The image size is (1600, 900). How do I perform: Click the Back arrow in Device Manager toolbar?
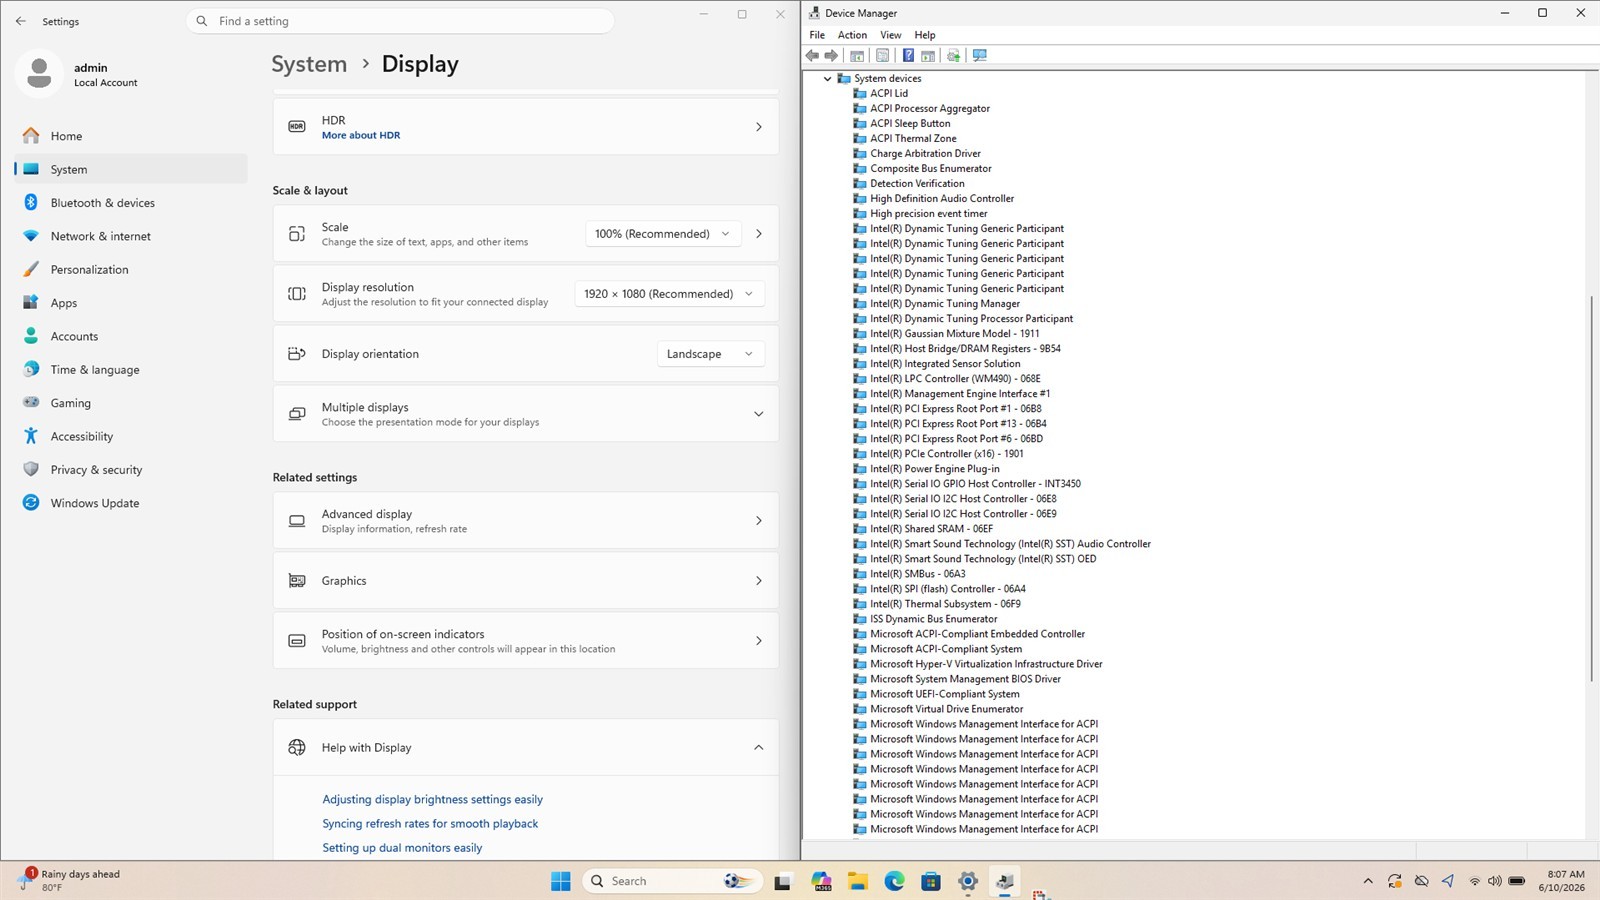tap(812, 56)
